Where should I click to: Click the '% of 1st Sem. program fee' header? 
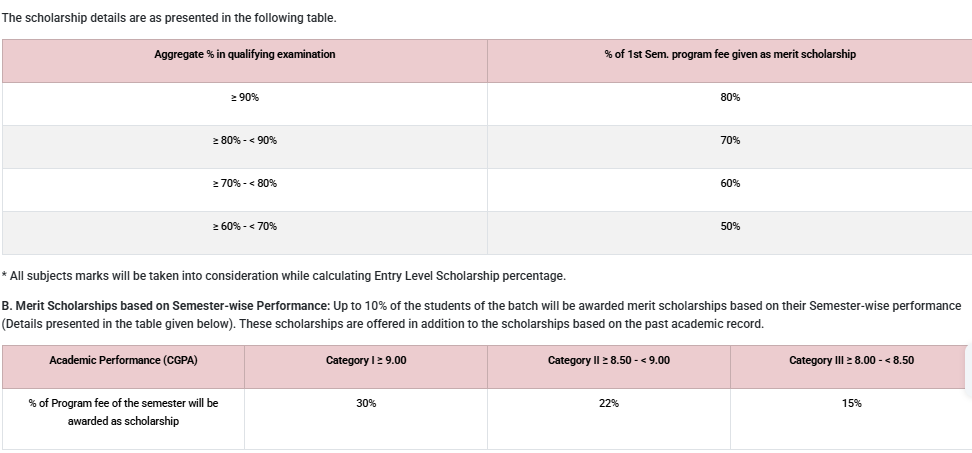pos(730,54)
